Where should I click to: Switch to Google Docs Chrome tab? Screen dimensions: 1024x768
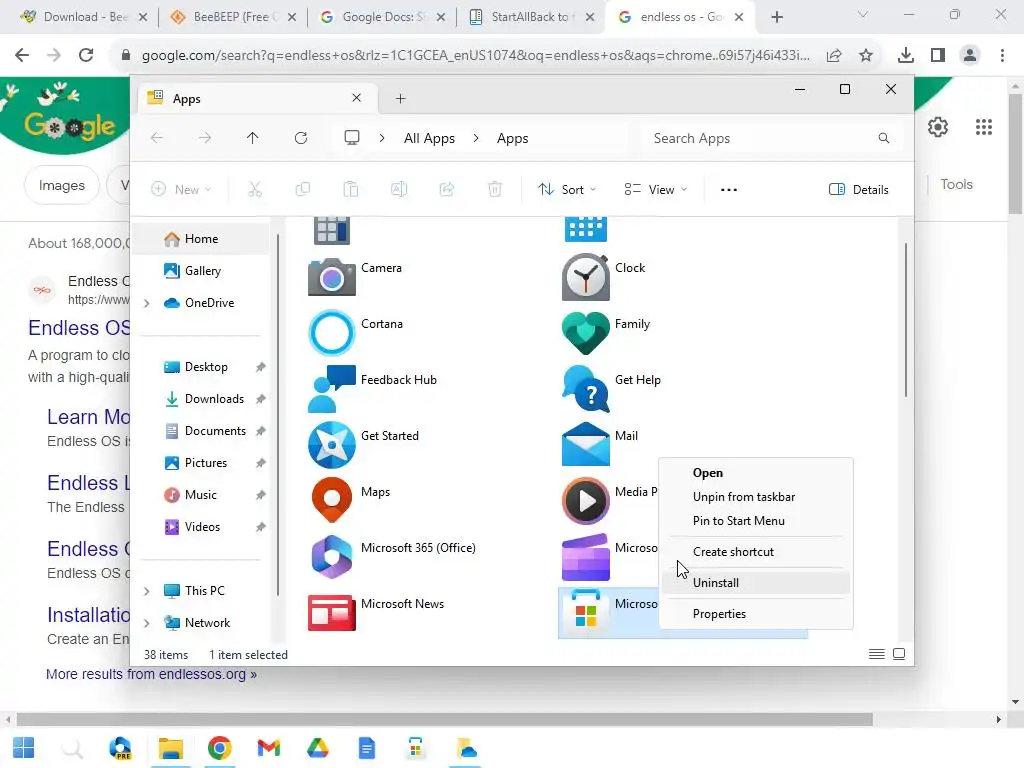pyautogui.click(x=383, y=17)
